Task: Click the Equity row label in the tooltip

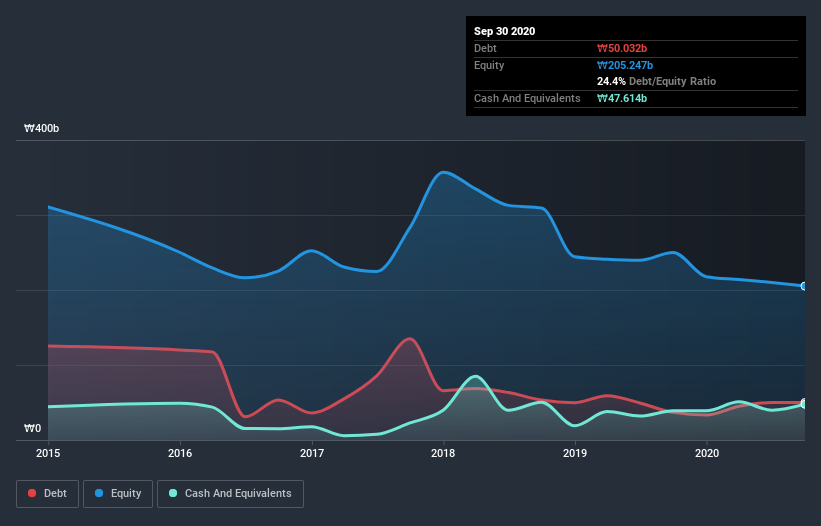Action: [x=489, y=65]
